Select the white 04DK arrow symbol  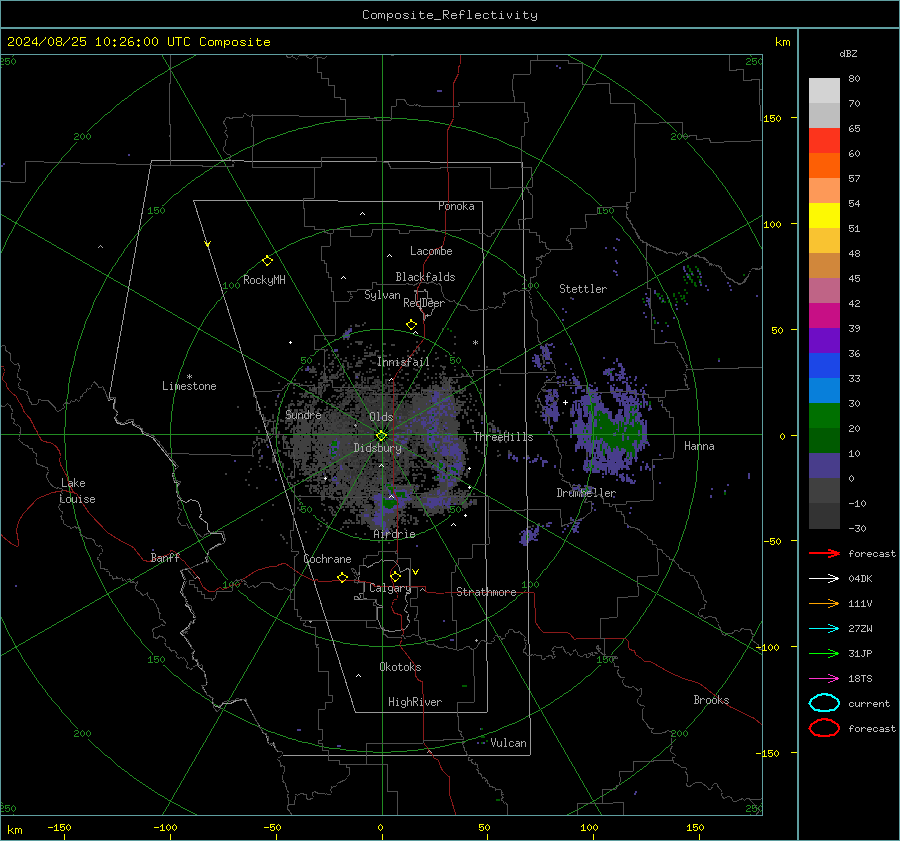click(x=824, y=579)
